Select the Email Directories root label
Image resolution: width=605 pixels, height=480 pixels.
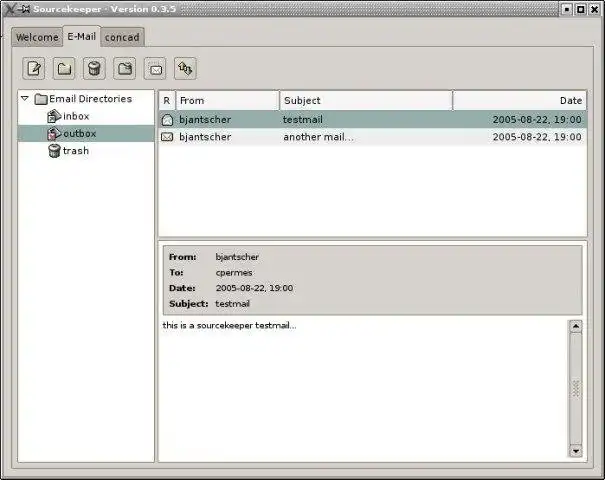coord(91,99)
